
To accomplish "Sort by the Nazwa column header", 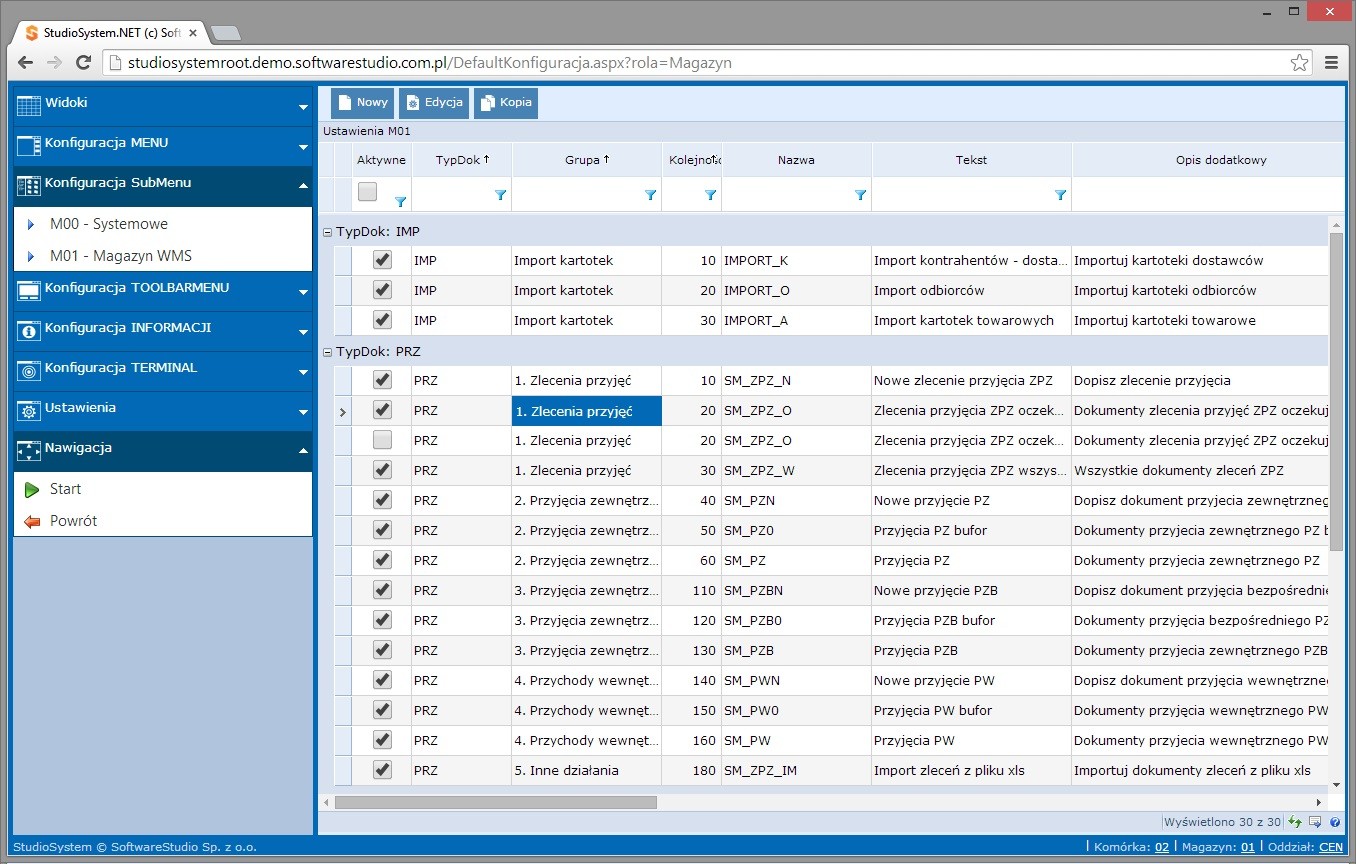I will pos(796,160).
